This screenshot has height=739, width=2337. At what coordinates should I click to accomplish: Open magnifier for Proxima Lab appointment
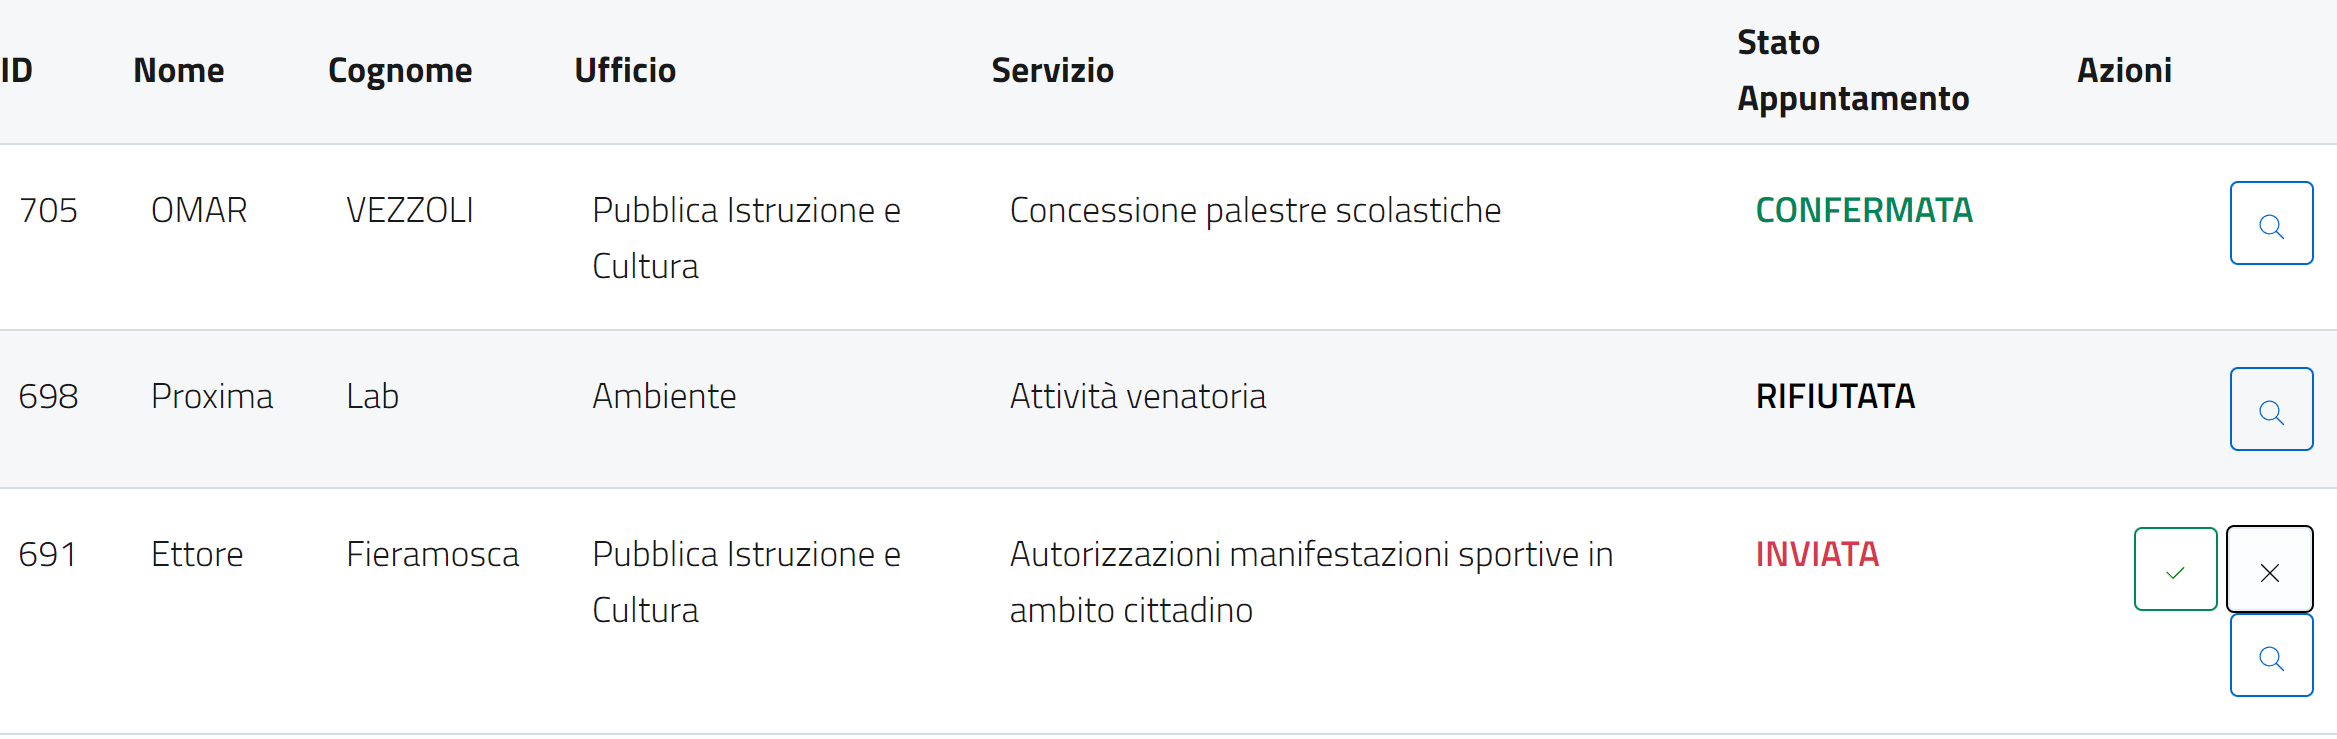pyautogui.click(x=2271, y=409)
